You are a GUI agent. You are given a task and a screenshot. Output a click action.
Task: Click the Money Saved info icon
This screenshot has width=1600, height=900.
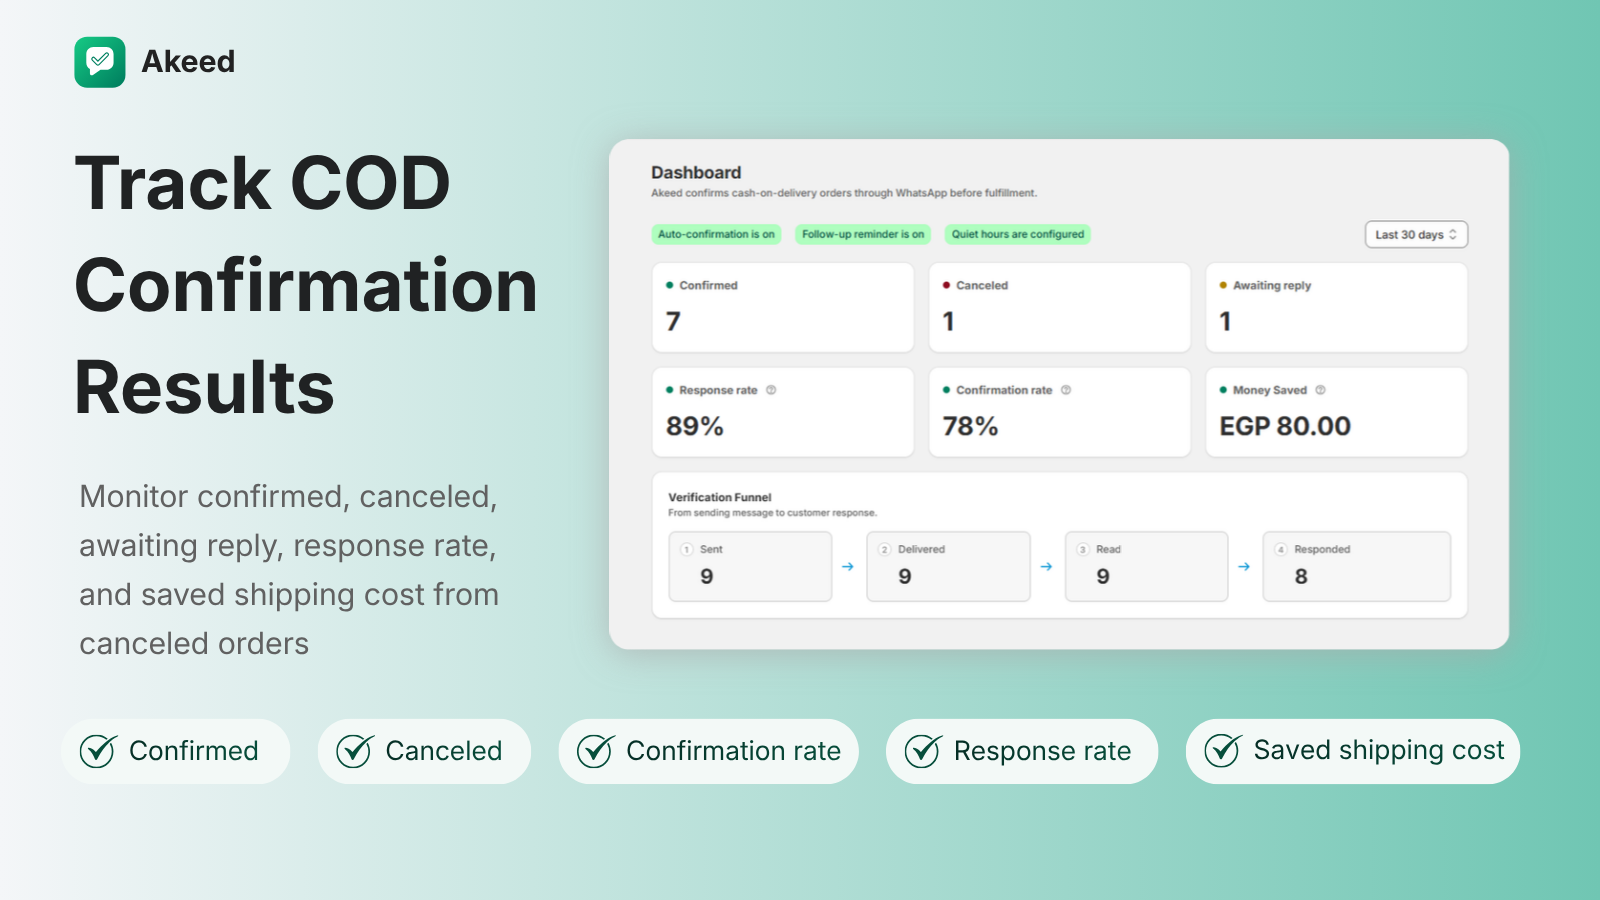click(1320, 390)
